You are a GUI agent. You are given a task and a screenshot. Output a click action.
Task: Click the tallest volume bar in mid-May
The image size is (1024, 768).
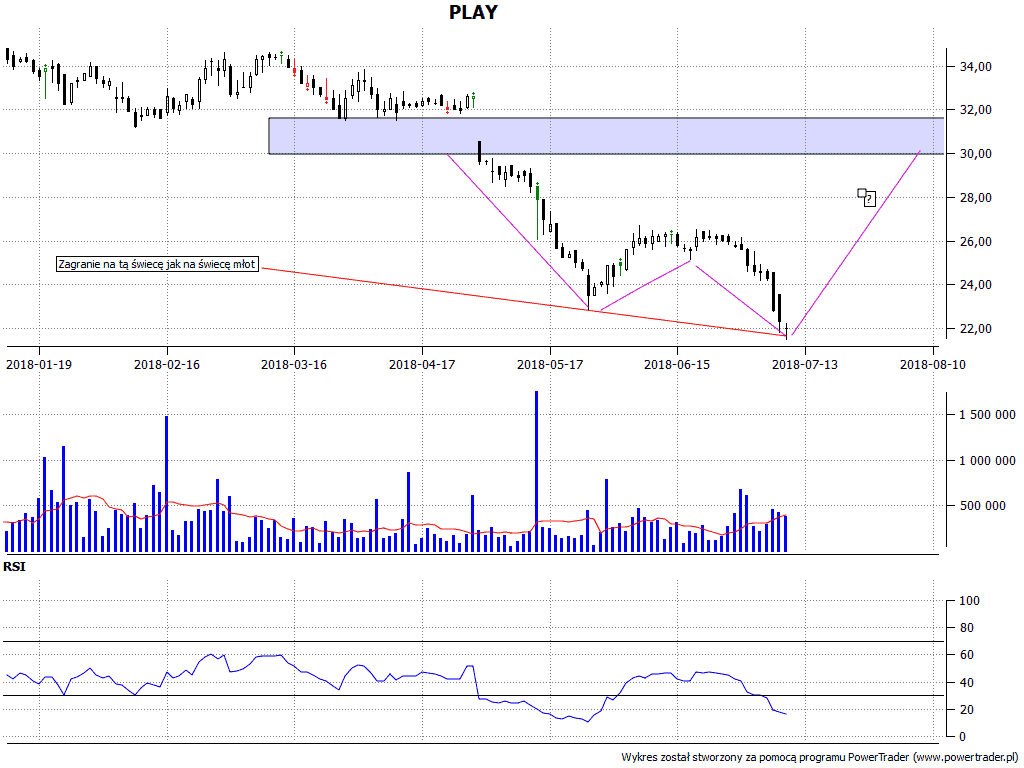pos(536,472)
